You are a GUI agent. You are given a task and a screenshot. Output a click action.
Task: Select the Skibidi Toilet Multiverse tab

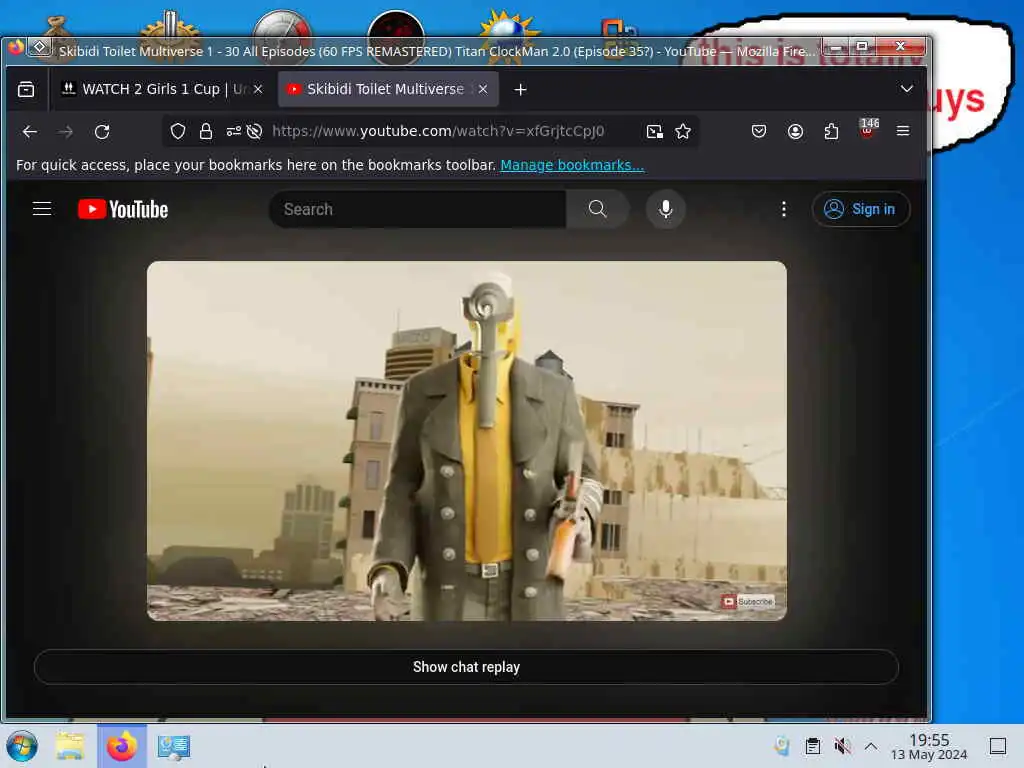389,89
